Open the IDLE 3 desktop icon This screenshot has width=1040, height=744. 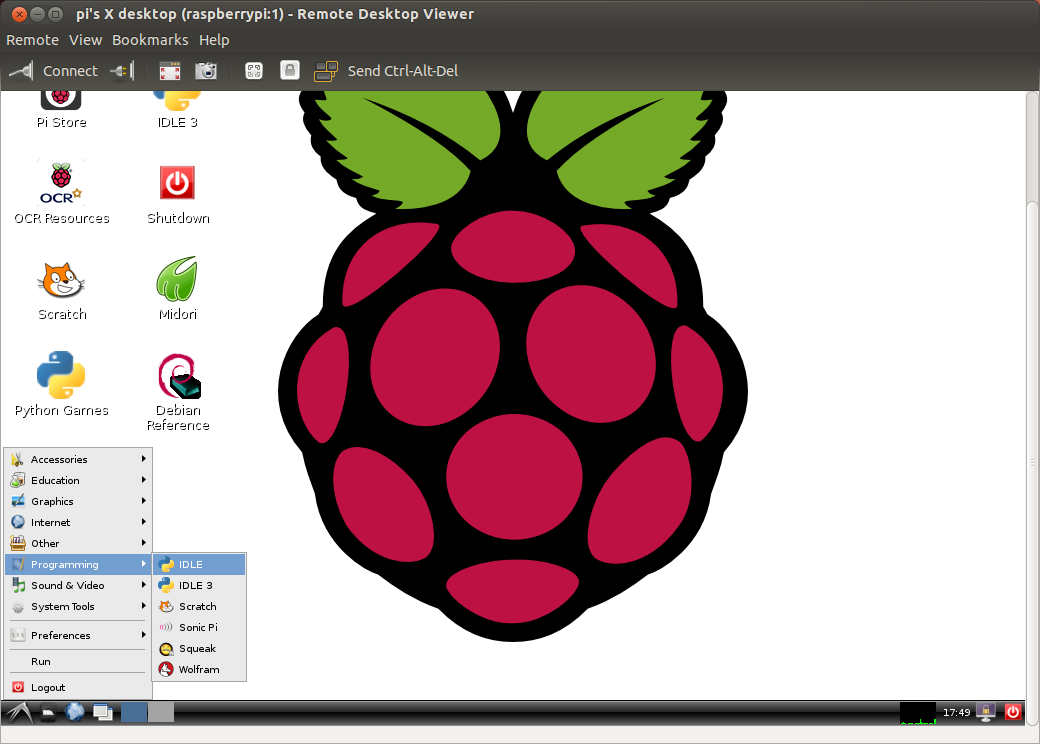177,110
